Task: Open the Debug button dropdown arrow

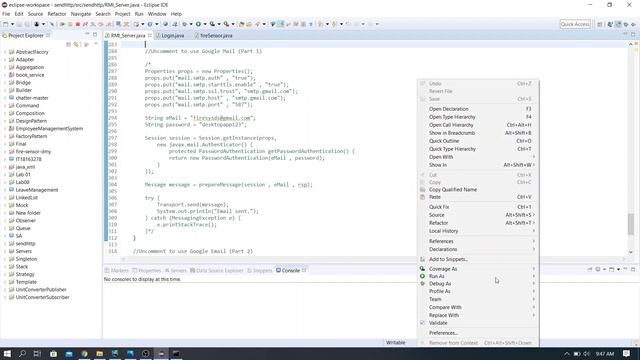Action: pyautogui.click(x=191, y=24)
